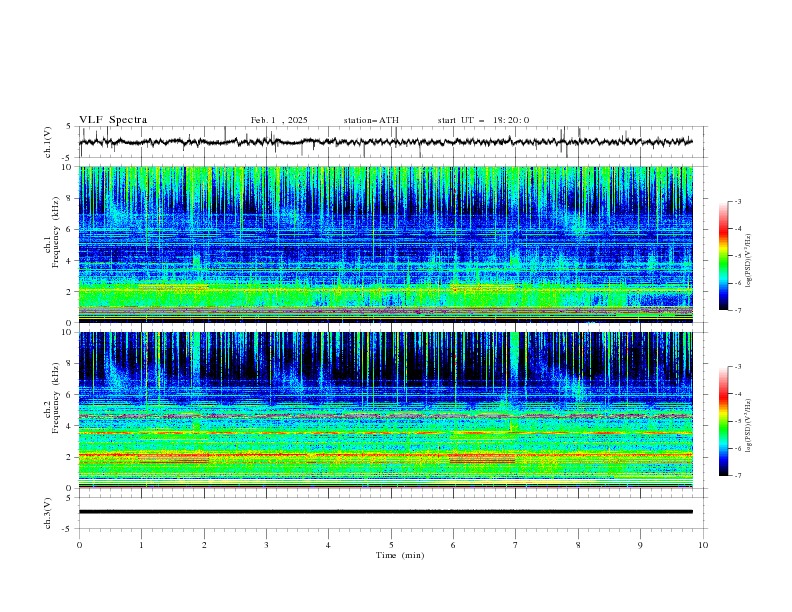
Task: Click the "8" tick on the time axis
Action: pyautogui.click(x=578, y=545)
